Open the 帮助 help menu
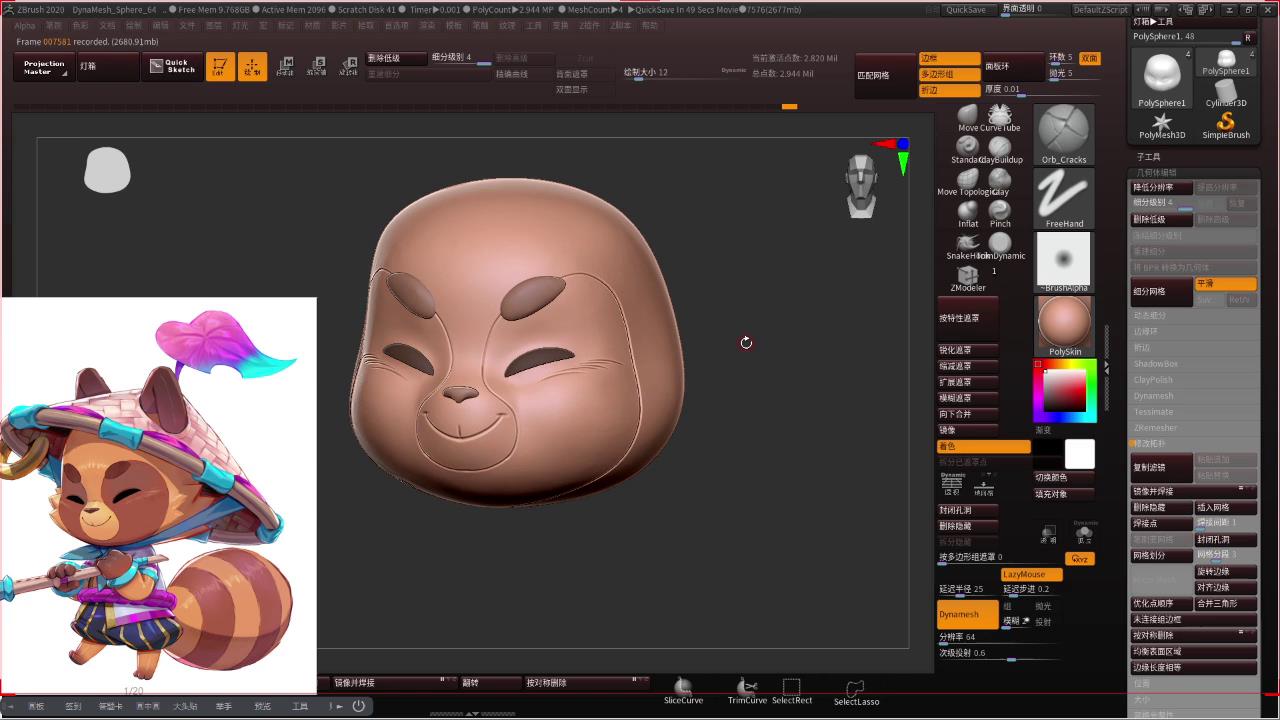This screenshot has height=720, width=1280. coord(650,25)
